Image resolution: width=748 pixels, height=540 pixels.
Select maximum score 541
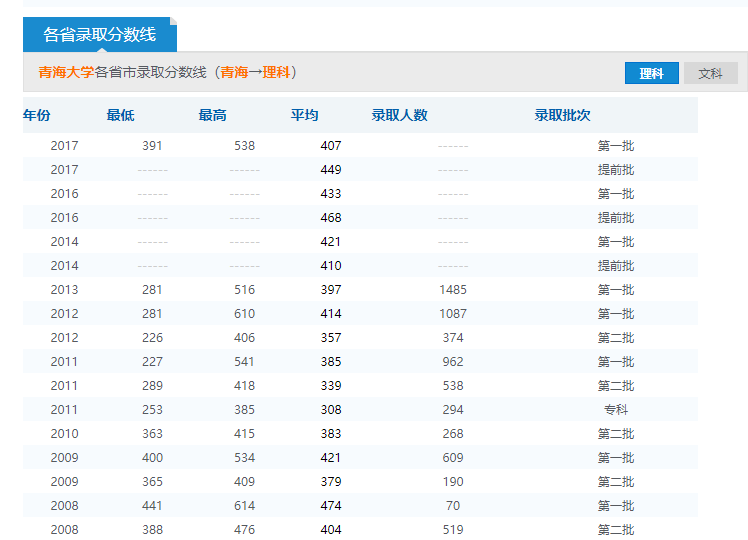click(x=244, y=362)
